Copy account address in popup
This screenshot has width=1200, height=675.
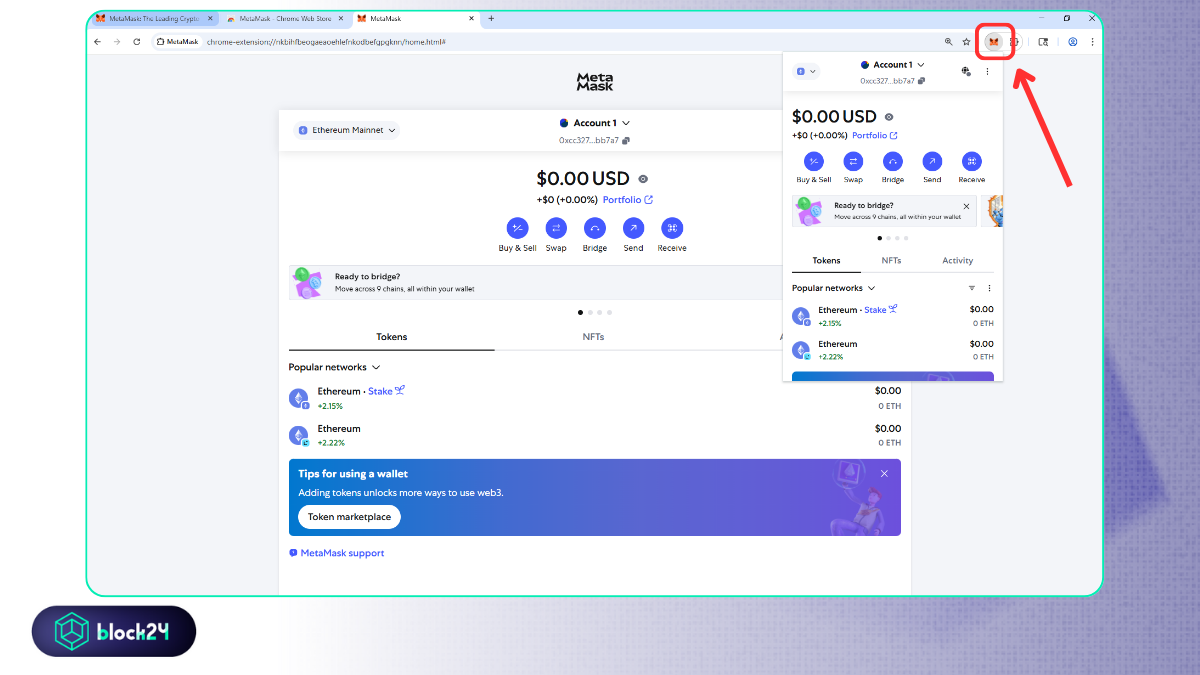(922, 81)
